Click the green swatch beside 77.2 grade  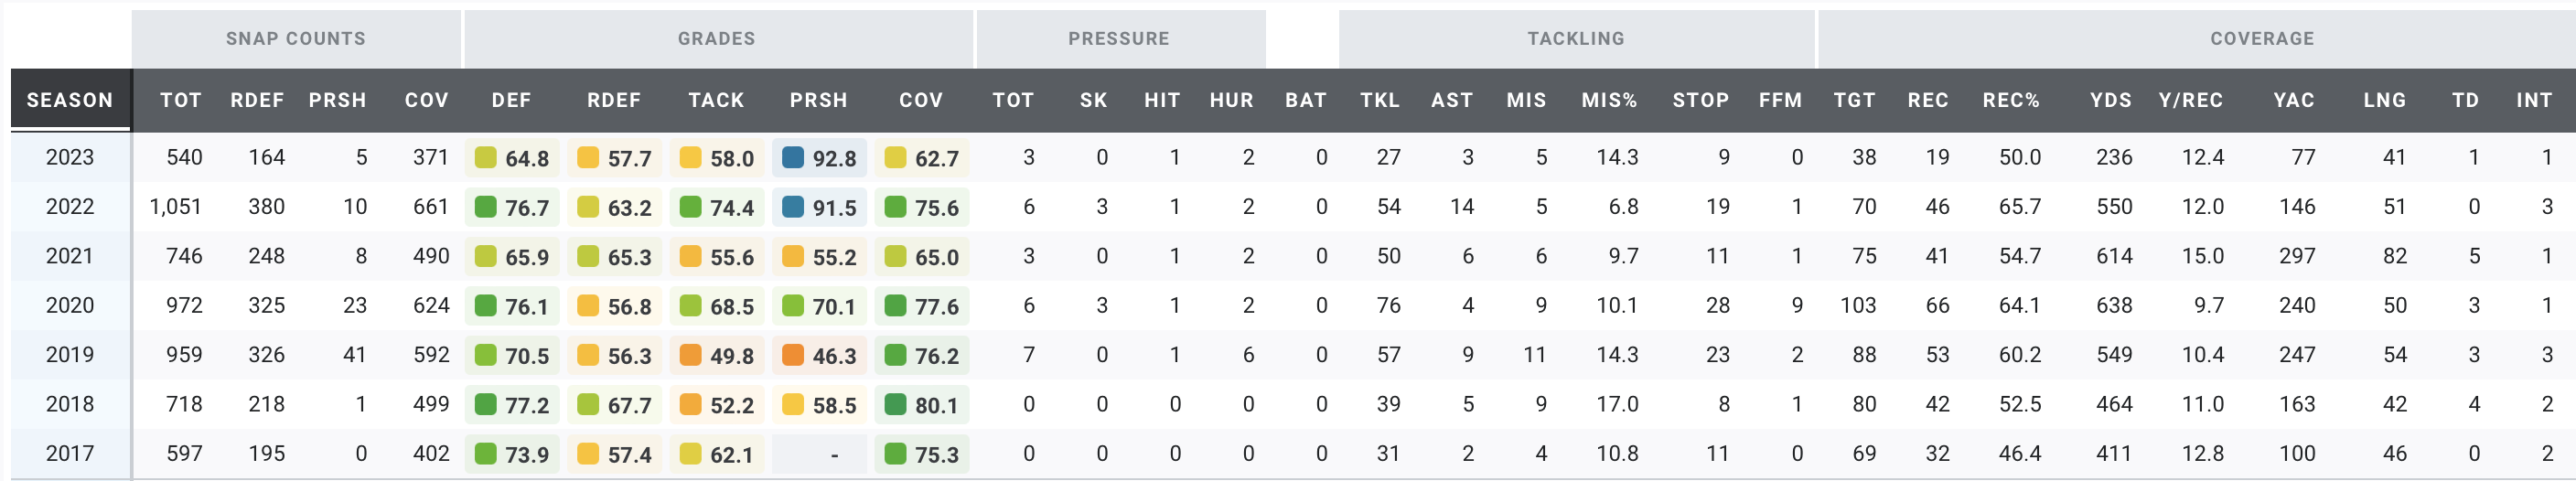pyautogui.click(x=485, y=404)
